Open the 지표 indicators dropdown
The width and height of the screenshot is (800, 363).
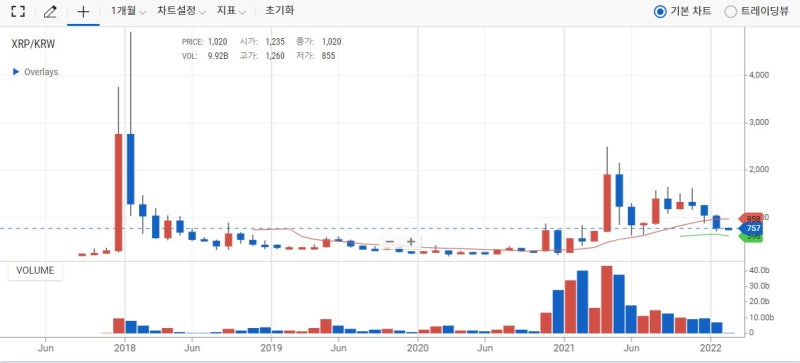[x=231, y=11]
